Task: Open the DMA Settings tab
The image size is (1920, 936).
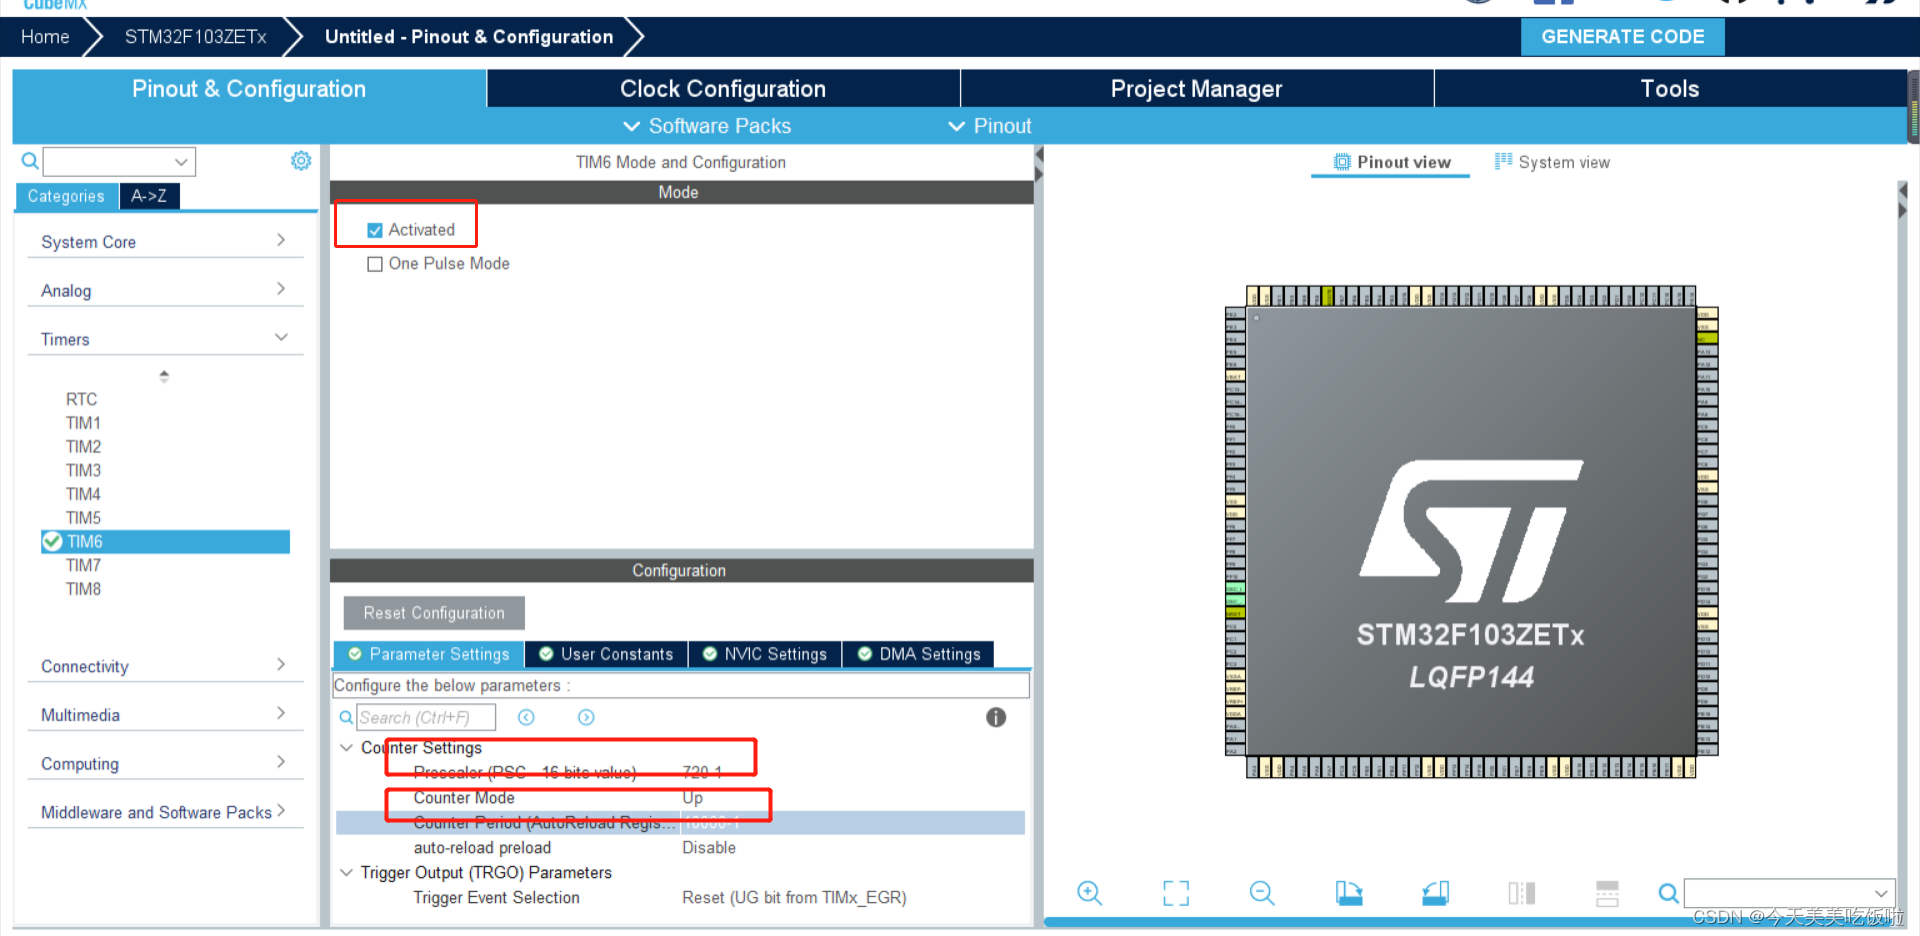Action: (919, 654)
